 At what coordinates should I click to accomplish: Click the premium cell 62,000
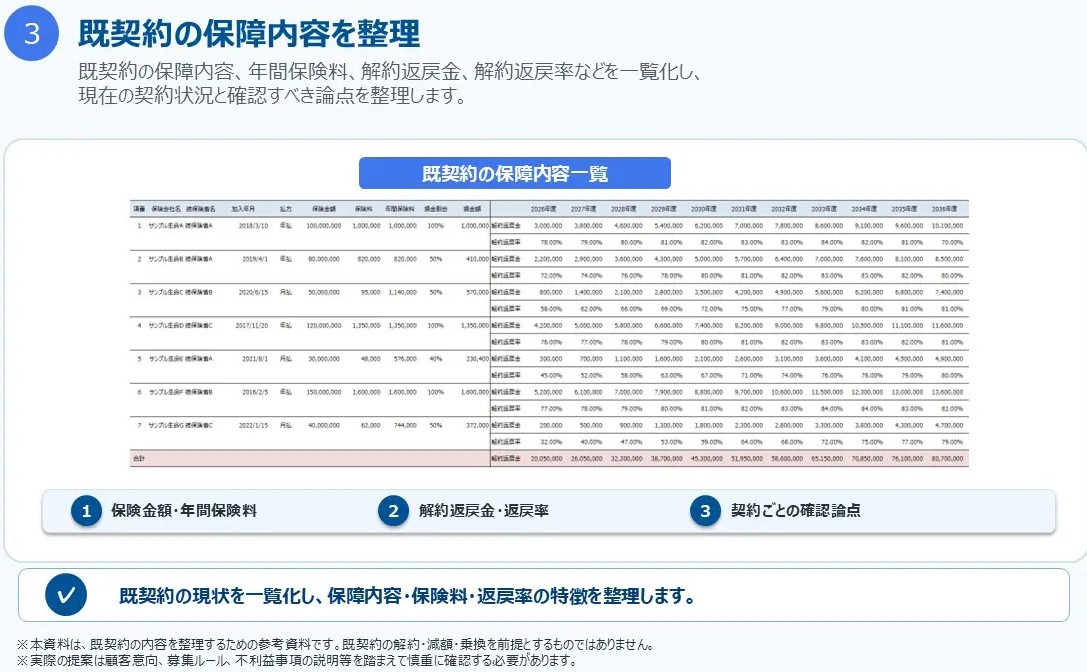coord(370,425)
